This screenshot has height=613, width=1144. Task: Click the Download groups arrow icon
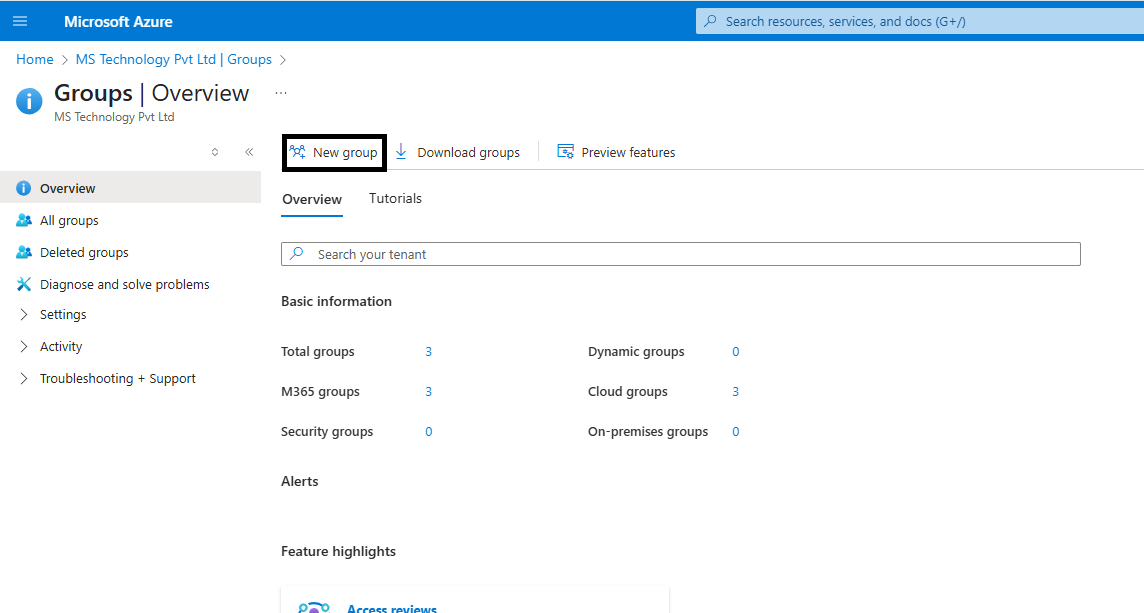[401, 152]
